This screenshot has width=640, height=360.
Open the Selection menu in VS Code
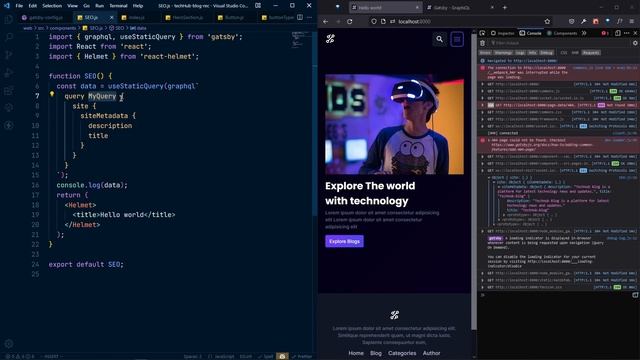coord(52,6)
